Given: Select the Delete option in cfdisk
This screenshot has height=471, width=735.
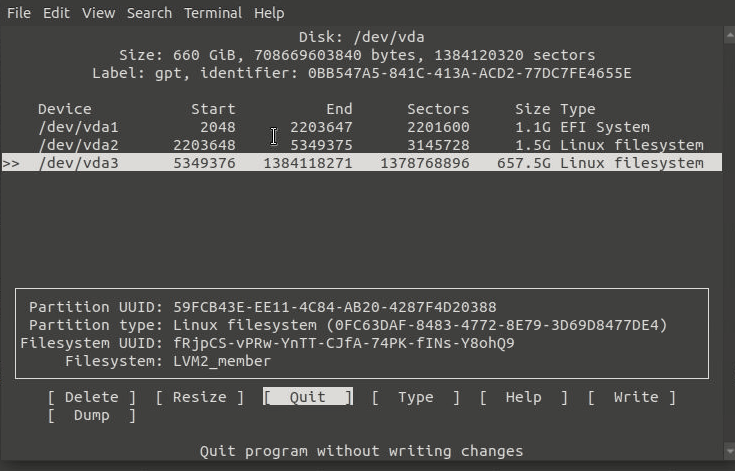Looking at the screenshot, I should tap(91, 397).
